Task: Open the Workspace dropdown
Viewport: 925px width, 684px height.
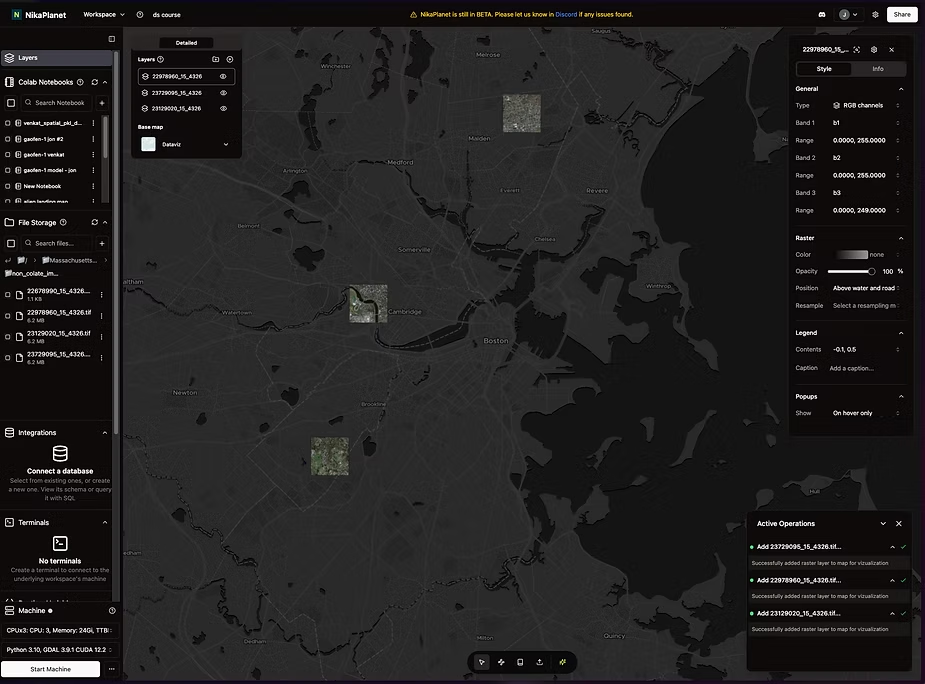Action: pyautogui.click(x=104, y=15)
